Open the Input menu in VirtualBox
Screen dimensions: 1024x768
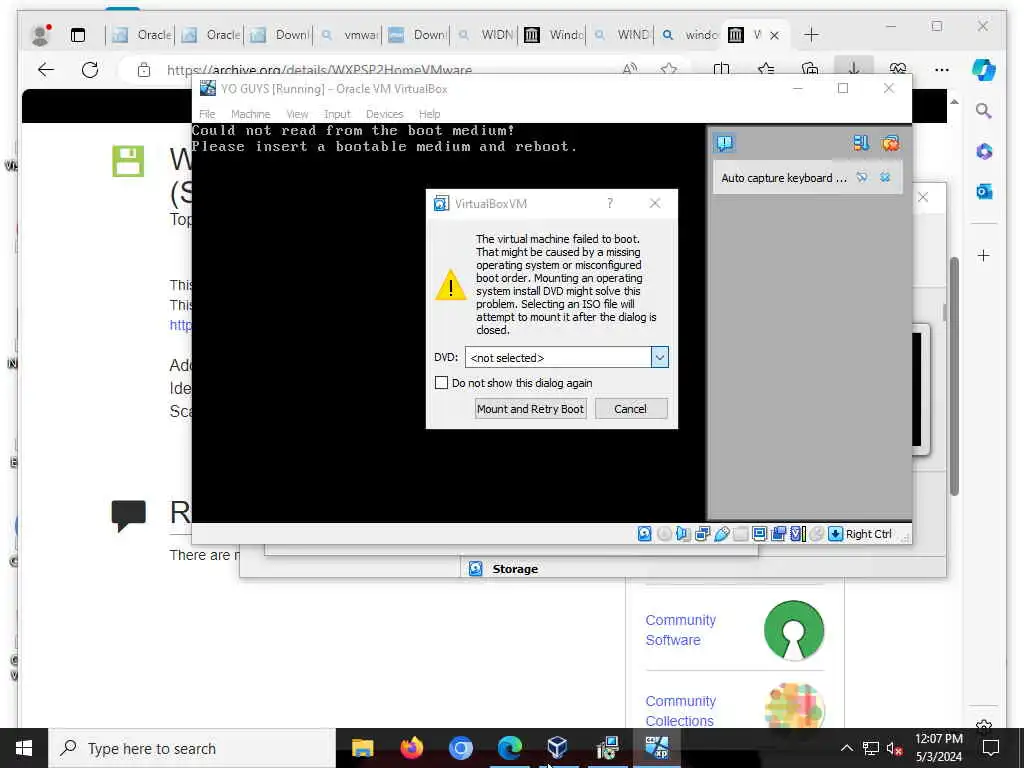pyautogui.click(x=337, y=114)
